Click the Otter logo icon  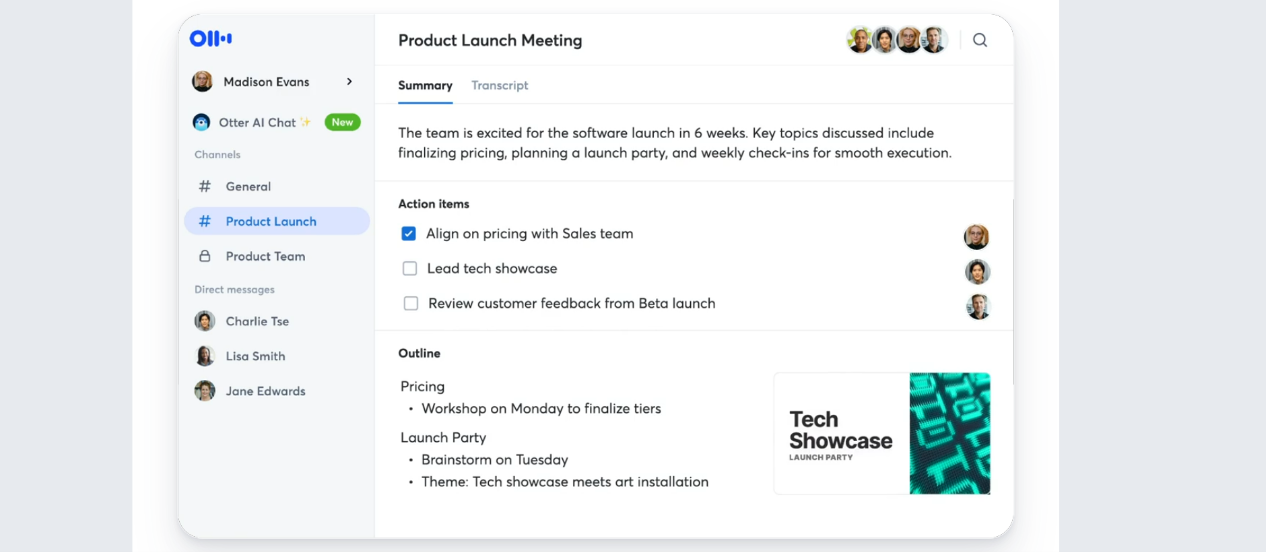click(211, 39)
